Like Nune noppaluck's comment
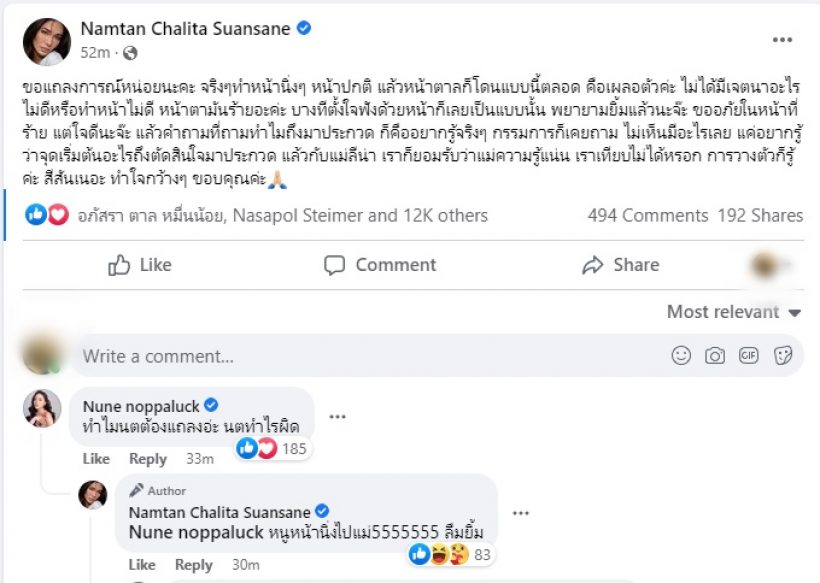The height and width of the screenshot is (583, 820). click(x=96, y=459)
